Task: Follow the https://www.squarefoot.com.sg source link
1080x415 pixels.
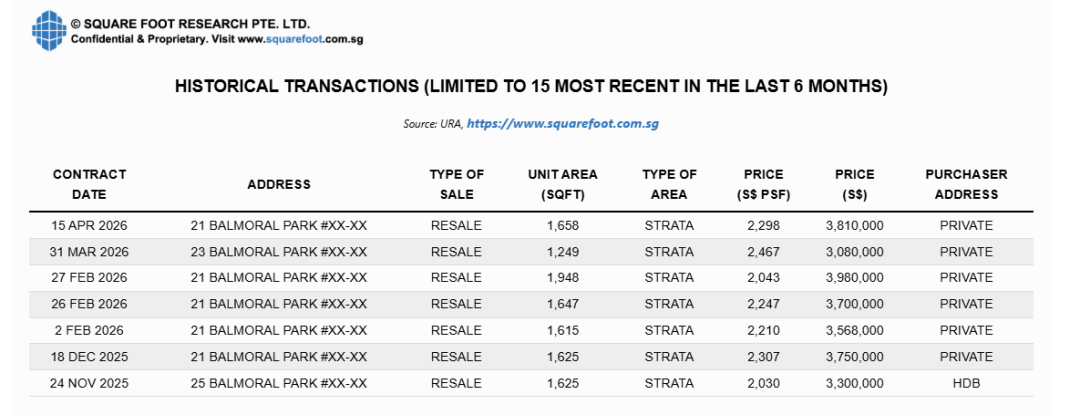Action: coord(562,124)
